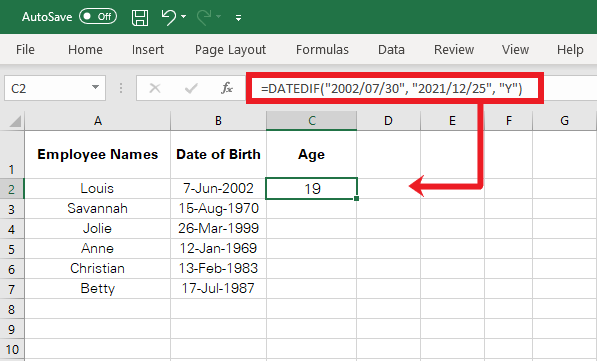The width and height of the screenshot is (597, 361).
Task: Click the fill handle of cell C2
Action: point(356,198)
